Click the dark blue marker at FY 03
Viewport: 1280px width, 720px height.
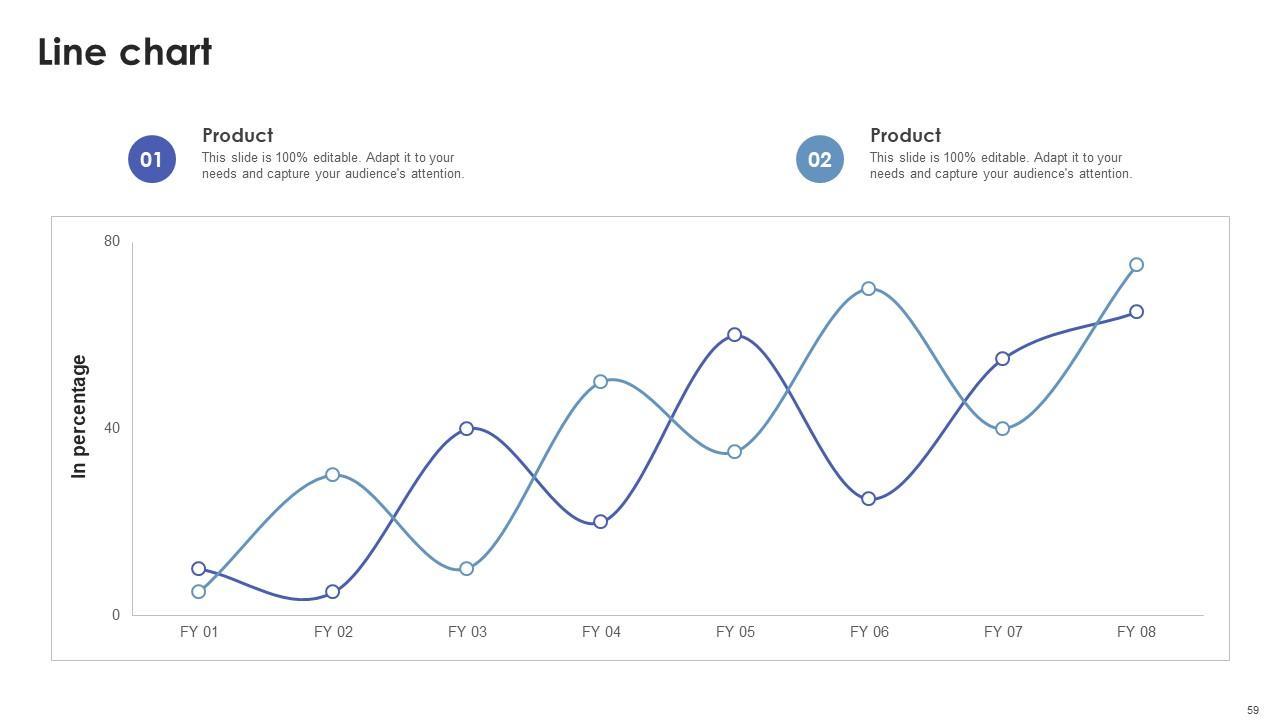[x=466, y=429]
